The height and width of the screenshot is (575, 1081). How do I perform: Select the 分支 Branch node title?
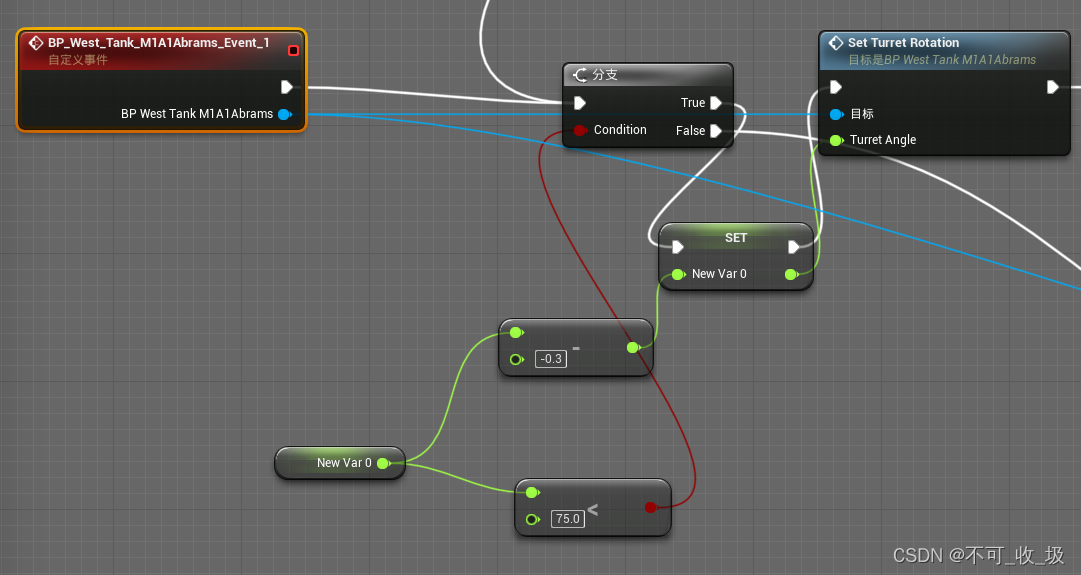pyautogui.click(x=605, y=74)
